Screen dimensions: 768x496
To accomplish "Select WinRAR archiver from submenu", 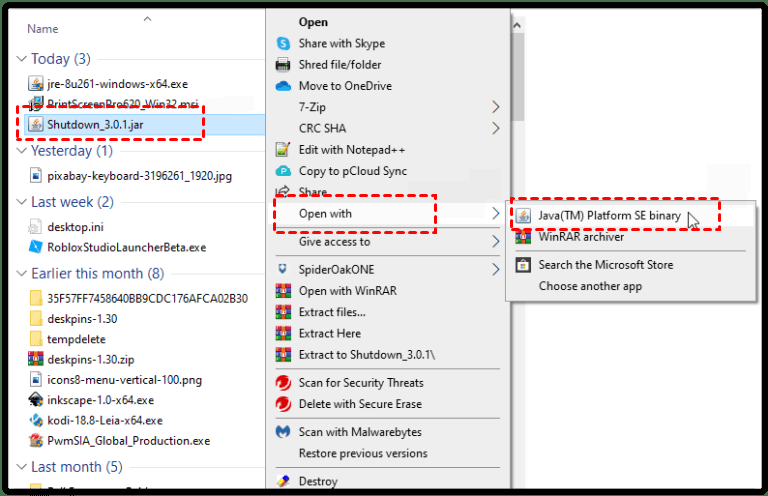I will (x=581, y=237).
